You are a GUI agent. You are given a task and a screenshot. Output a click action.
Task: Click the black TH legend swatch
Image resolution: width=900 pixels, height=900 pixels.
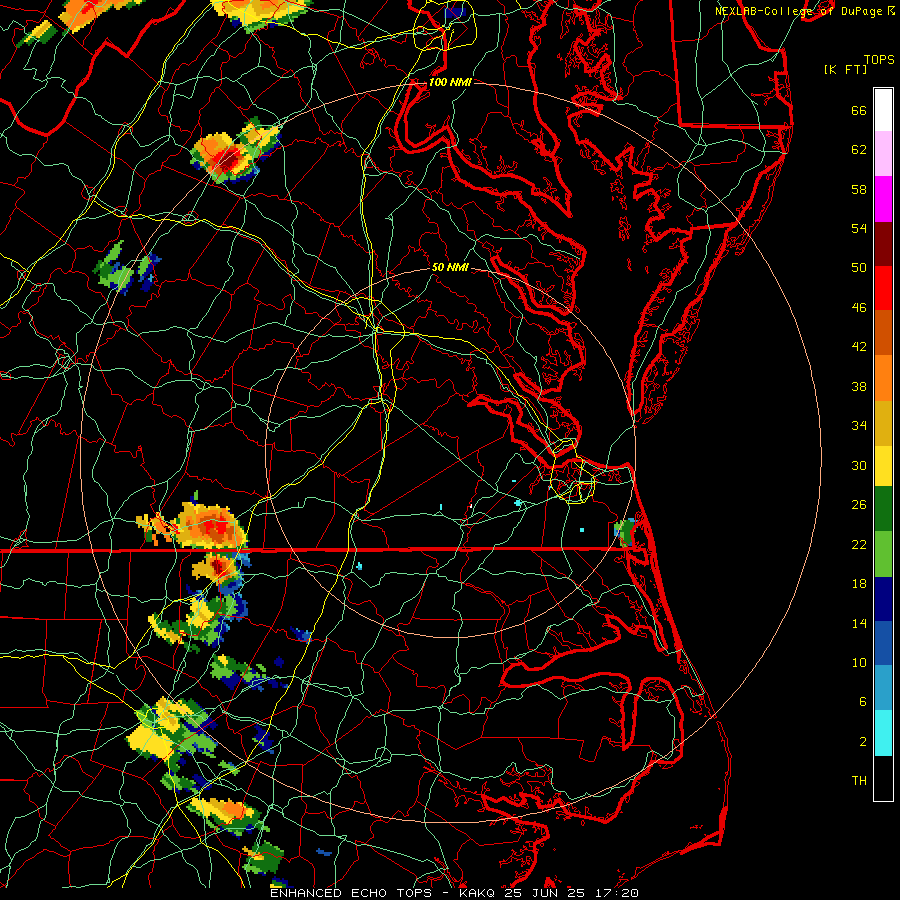point(883,778)
